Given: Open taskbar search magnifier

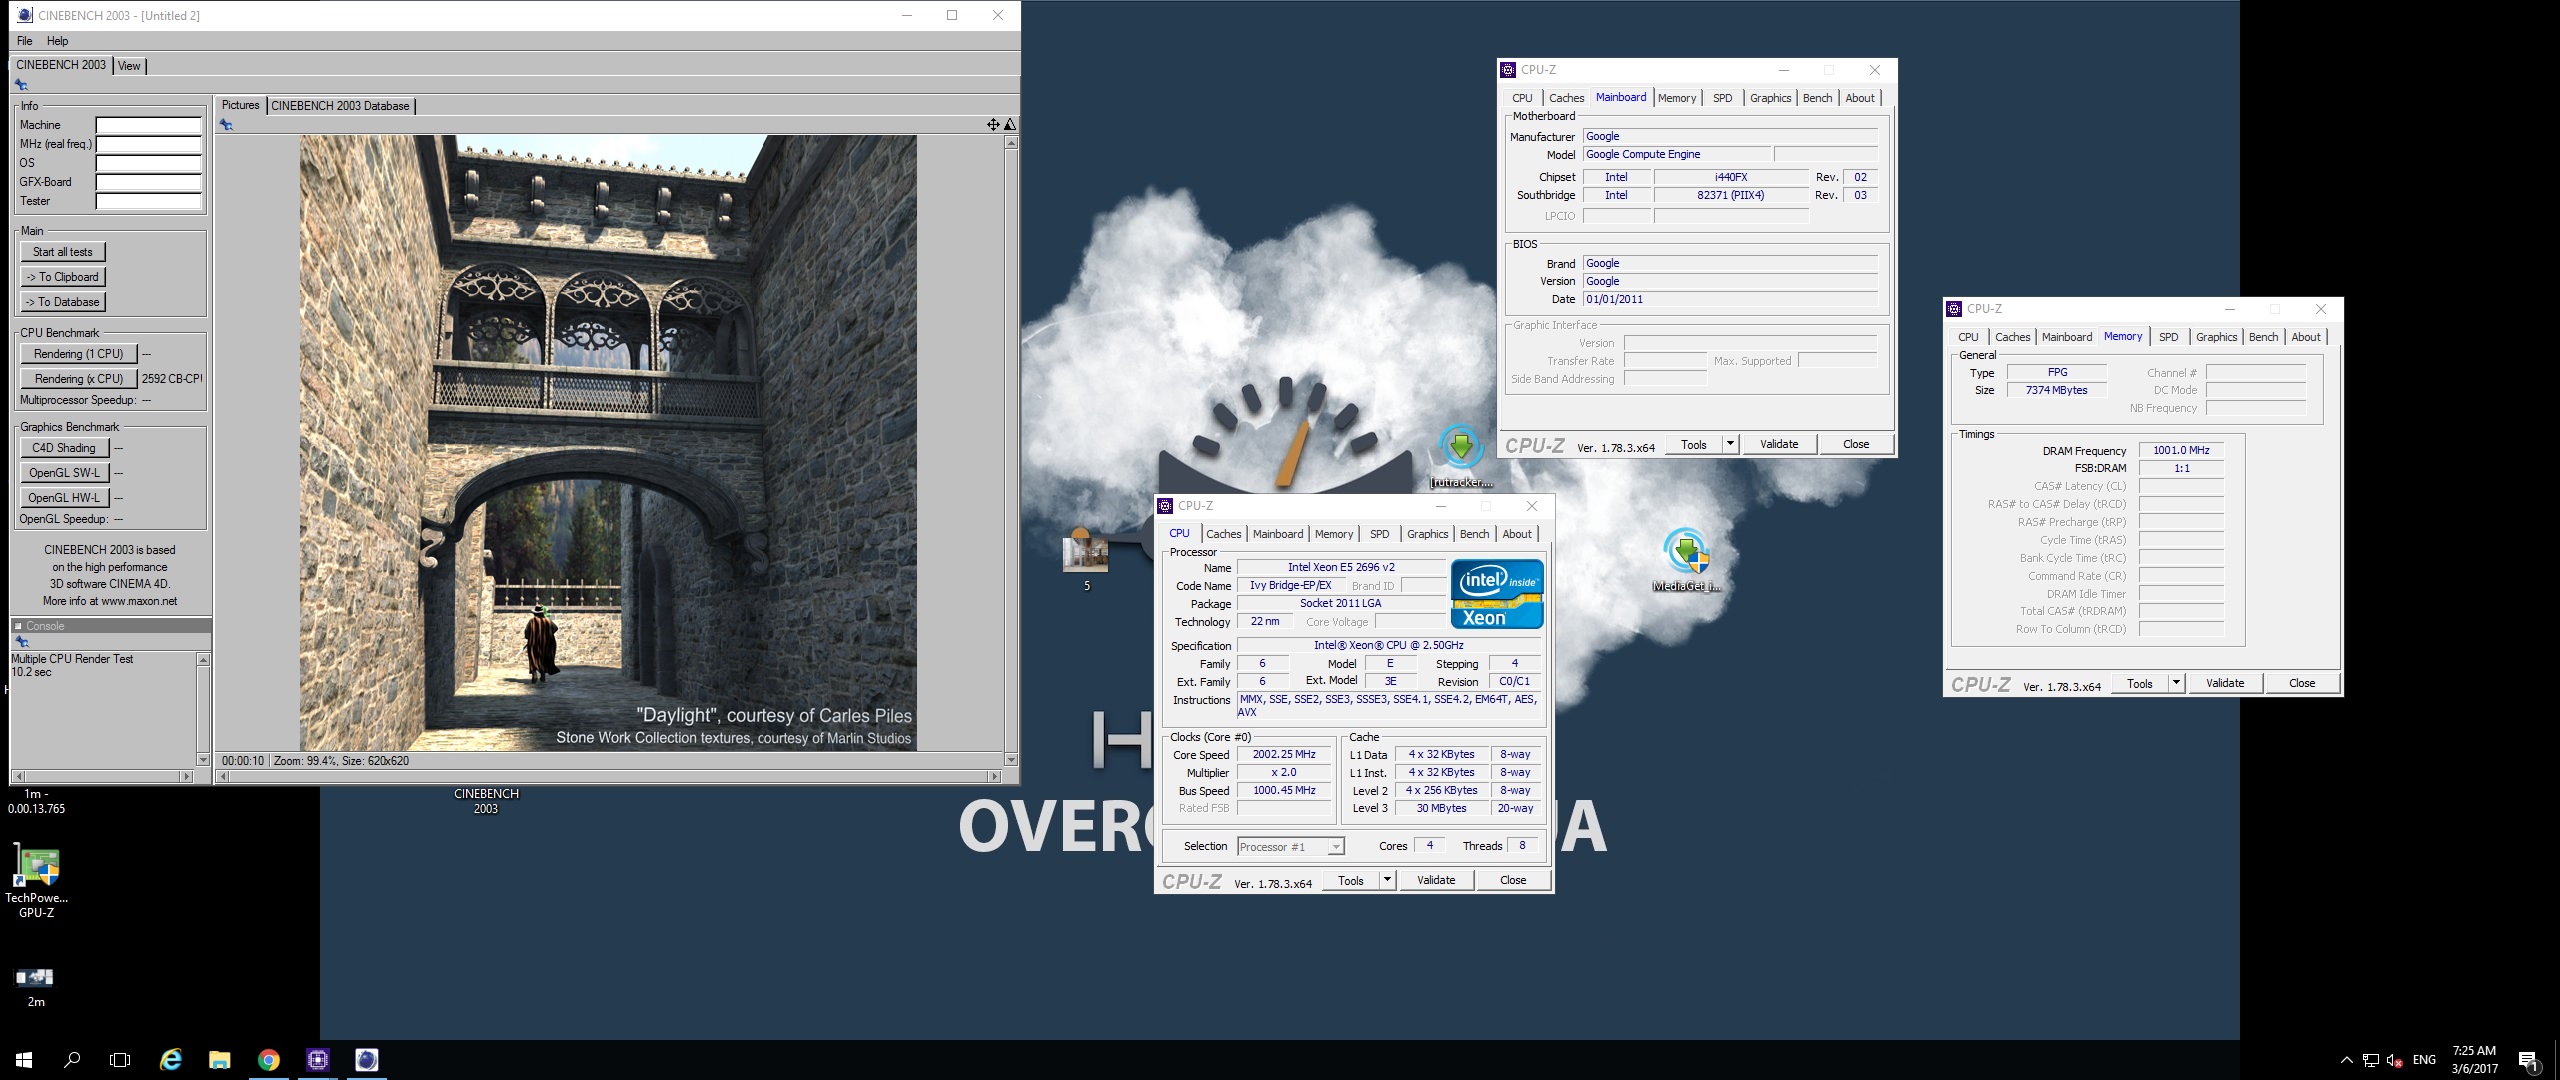Looking at the screenshot, I should [x=72, y=1060].
